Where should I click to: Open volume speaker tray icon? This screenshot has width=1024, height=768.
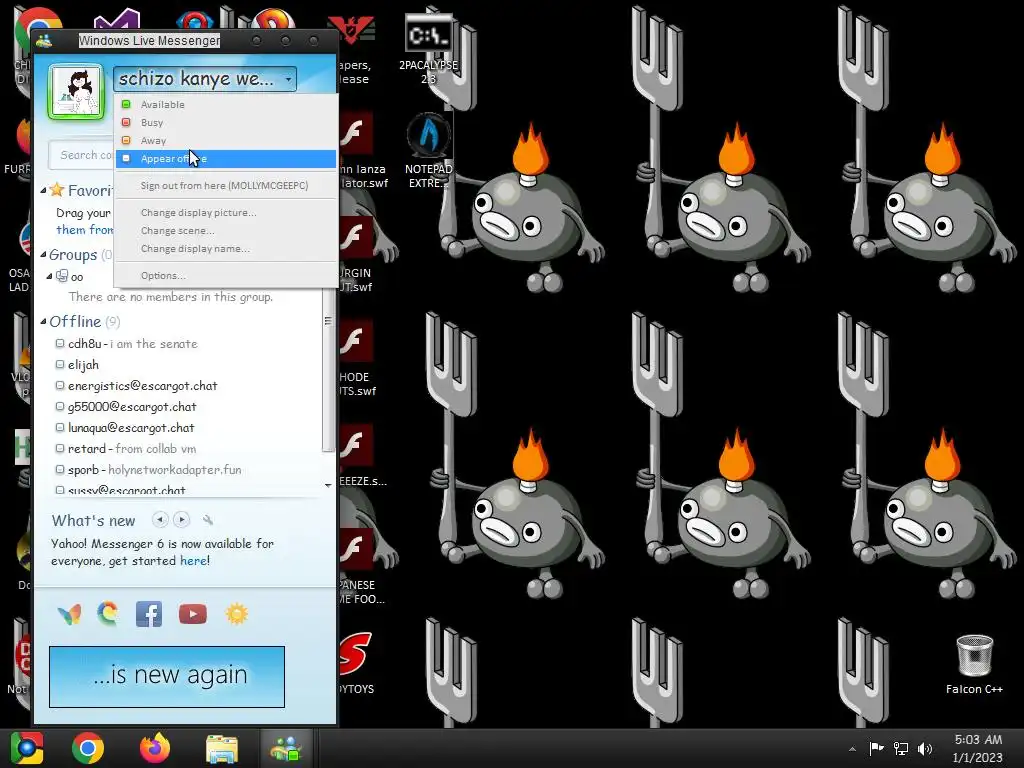pyautogui.click(x=925, y=748)
